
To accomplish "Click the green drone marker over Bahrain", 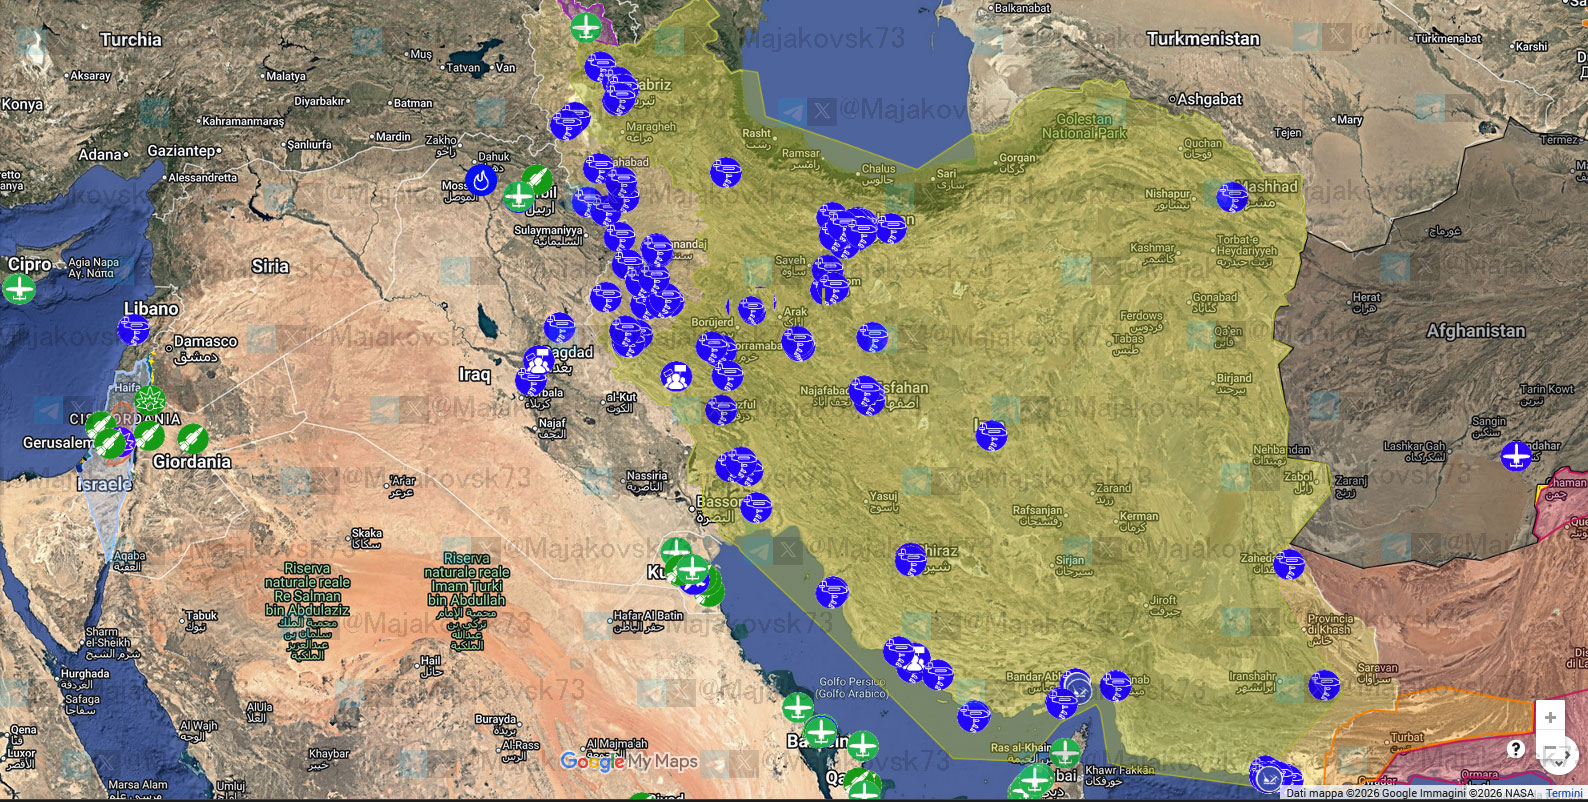I will tap(820, 732).
